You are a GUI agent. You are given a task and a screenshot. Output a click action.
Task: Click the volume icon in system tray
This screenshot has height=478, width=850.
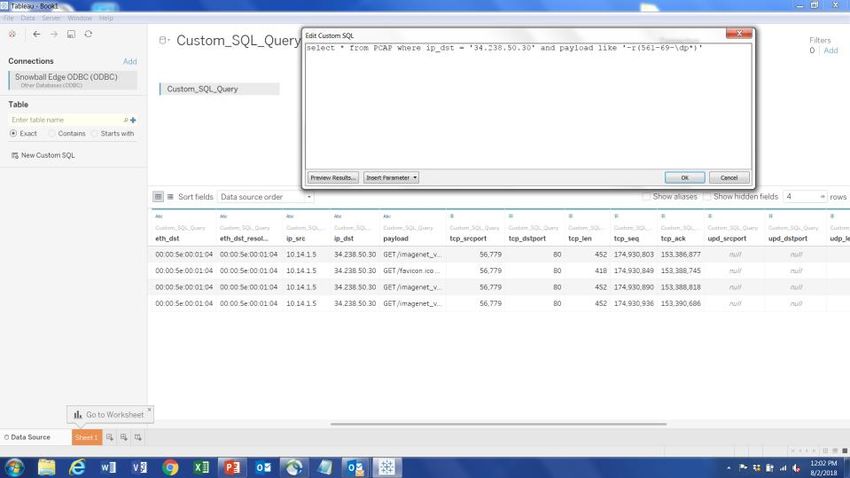(796, 468)
